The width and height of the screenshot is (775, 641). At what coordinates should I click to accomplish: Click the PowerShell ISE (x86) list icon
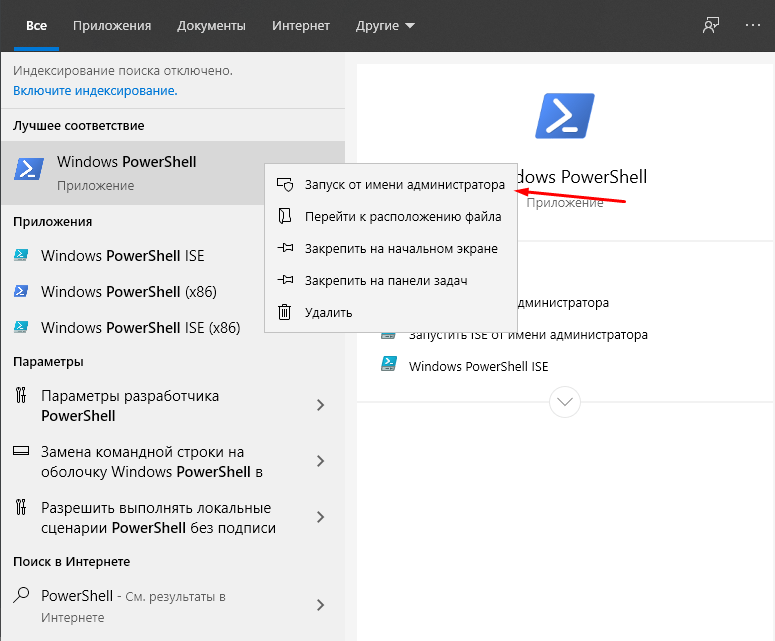tap(21, 327)
